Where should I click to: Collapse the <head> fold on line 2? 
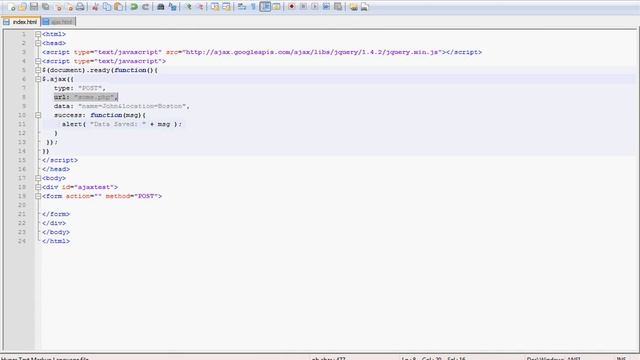point(38,43)
